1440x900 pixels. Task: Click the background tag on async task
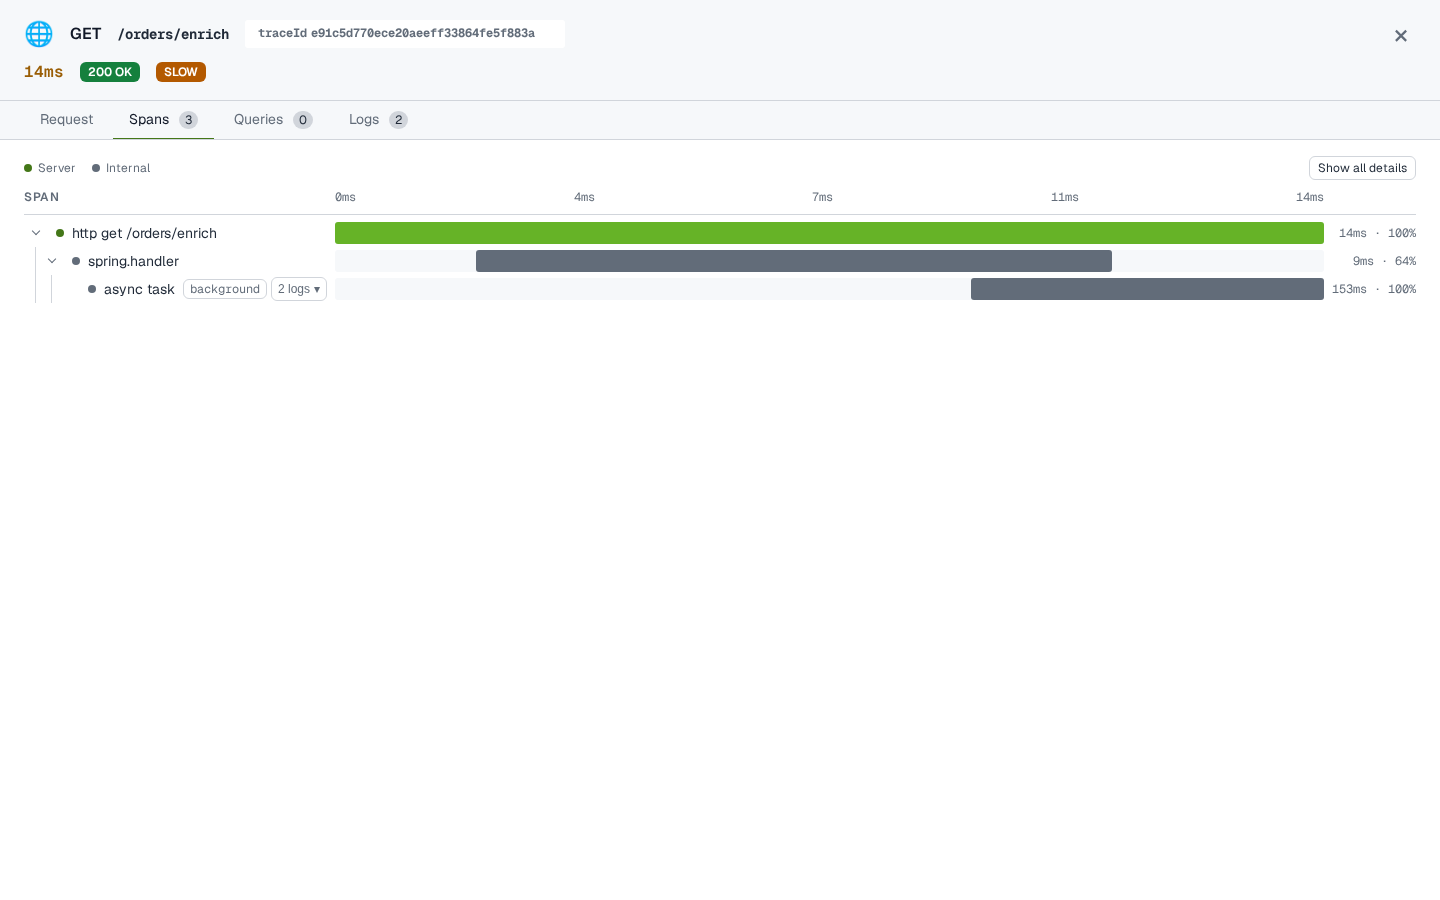(225, 289)
